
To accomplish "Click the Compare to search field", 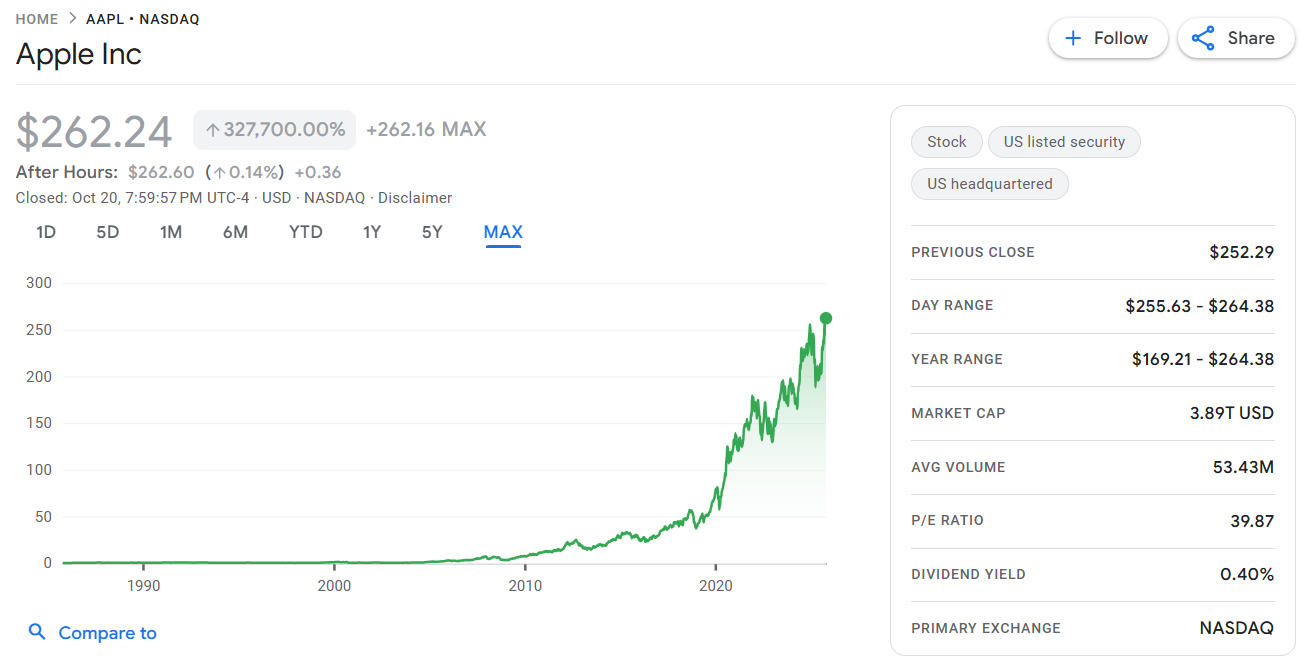I will (x=108, y=633).
